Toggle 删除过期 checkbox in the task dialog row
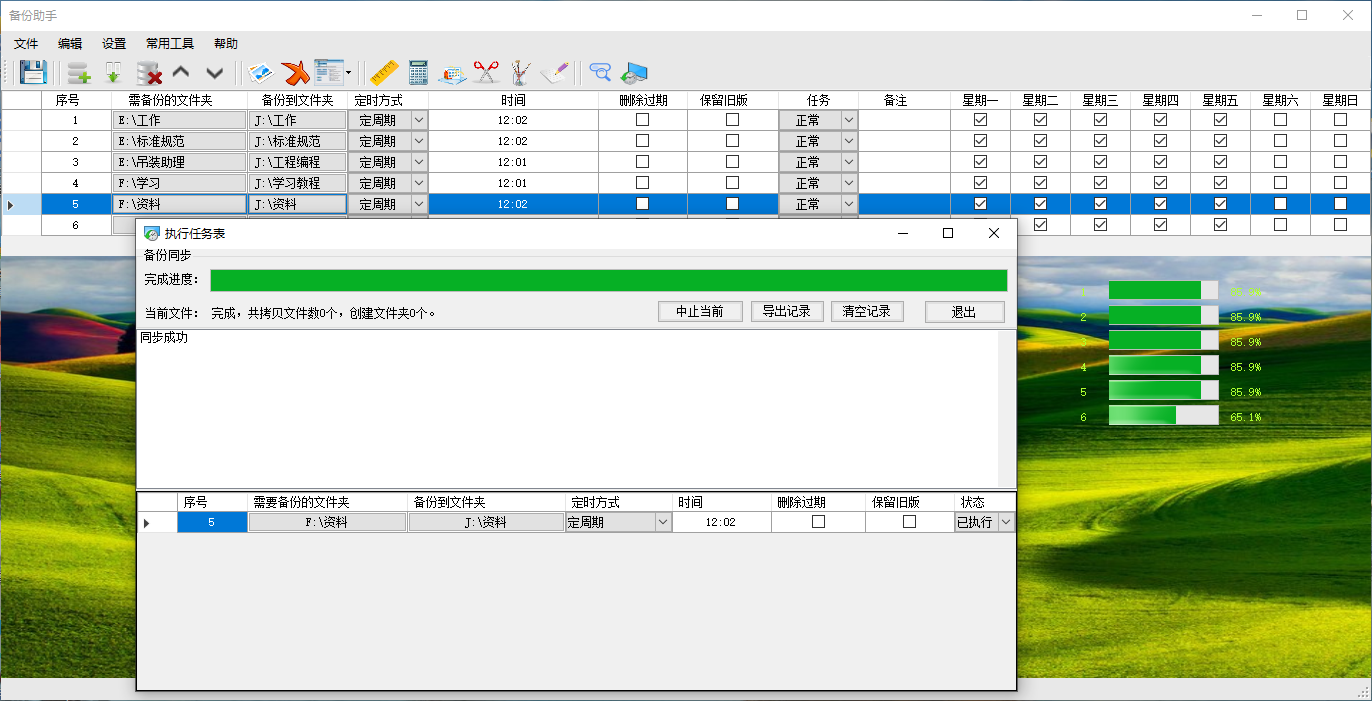Image resolution: width=1372 pixels, height=701 pixels. [x=818, y=522]
